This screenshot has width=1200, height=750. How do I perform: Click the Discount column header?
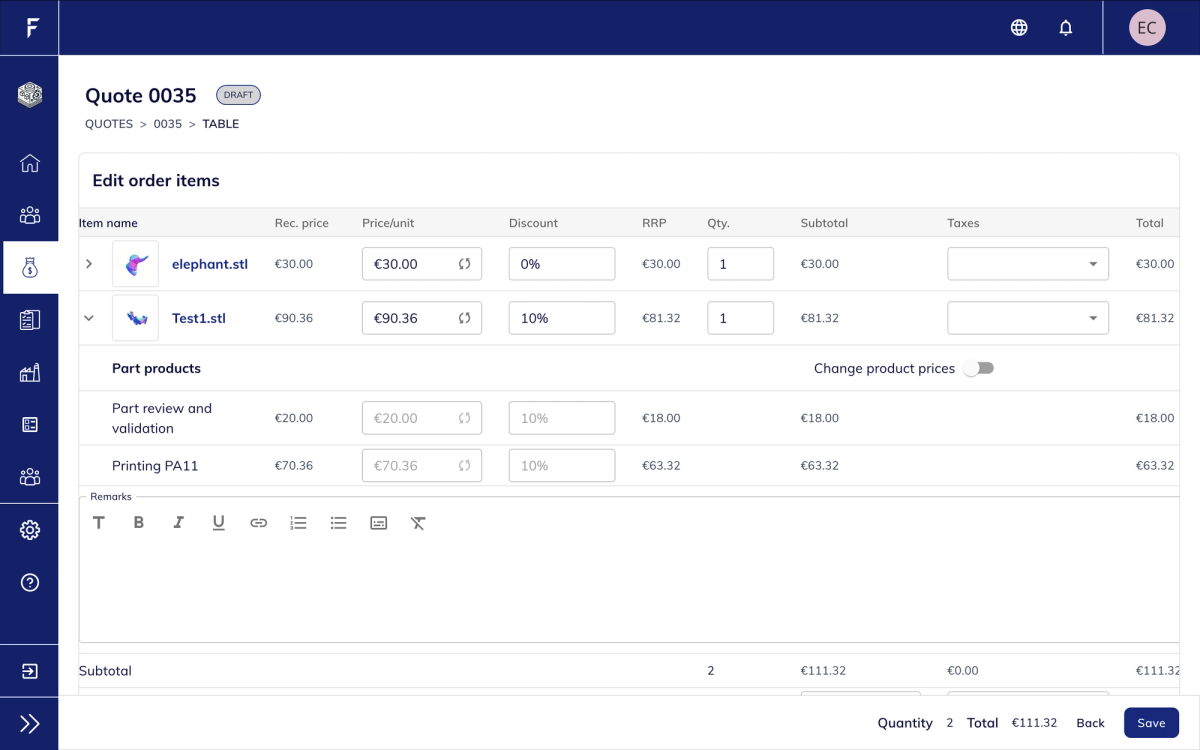(x=533, y=223)
